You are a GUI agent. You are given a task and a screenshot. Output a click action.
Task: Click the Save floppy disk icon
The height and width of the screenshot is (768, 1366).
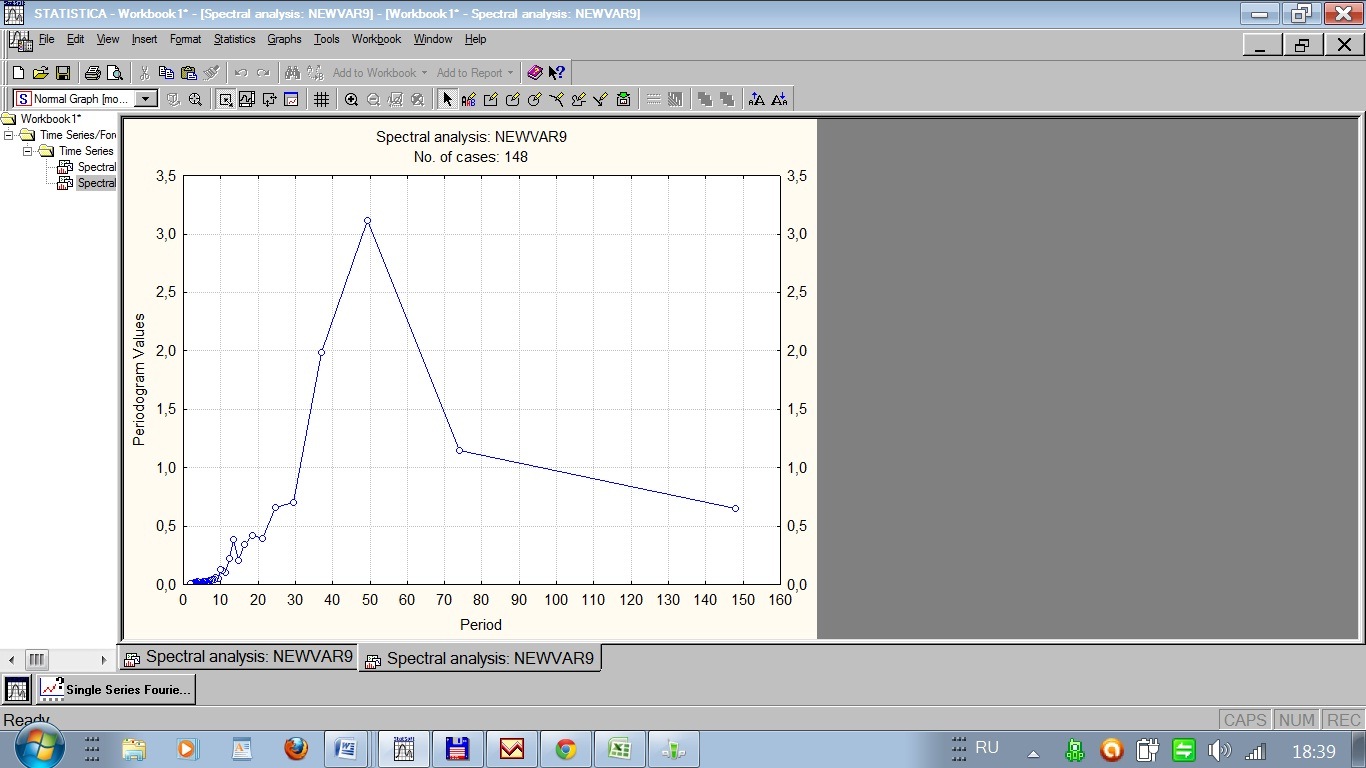(63, 73)
